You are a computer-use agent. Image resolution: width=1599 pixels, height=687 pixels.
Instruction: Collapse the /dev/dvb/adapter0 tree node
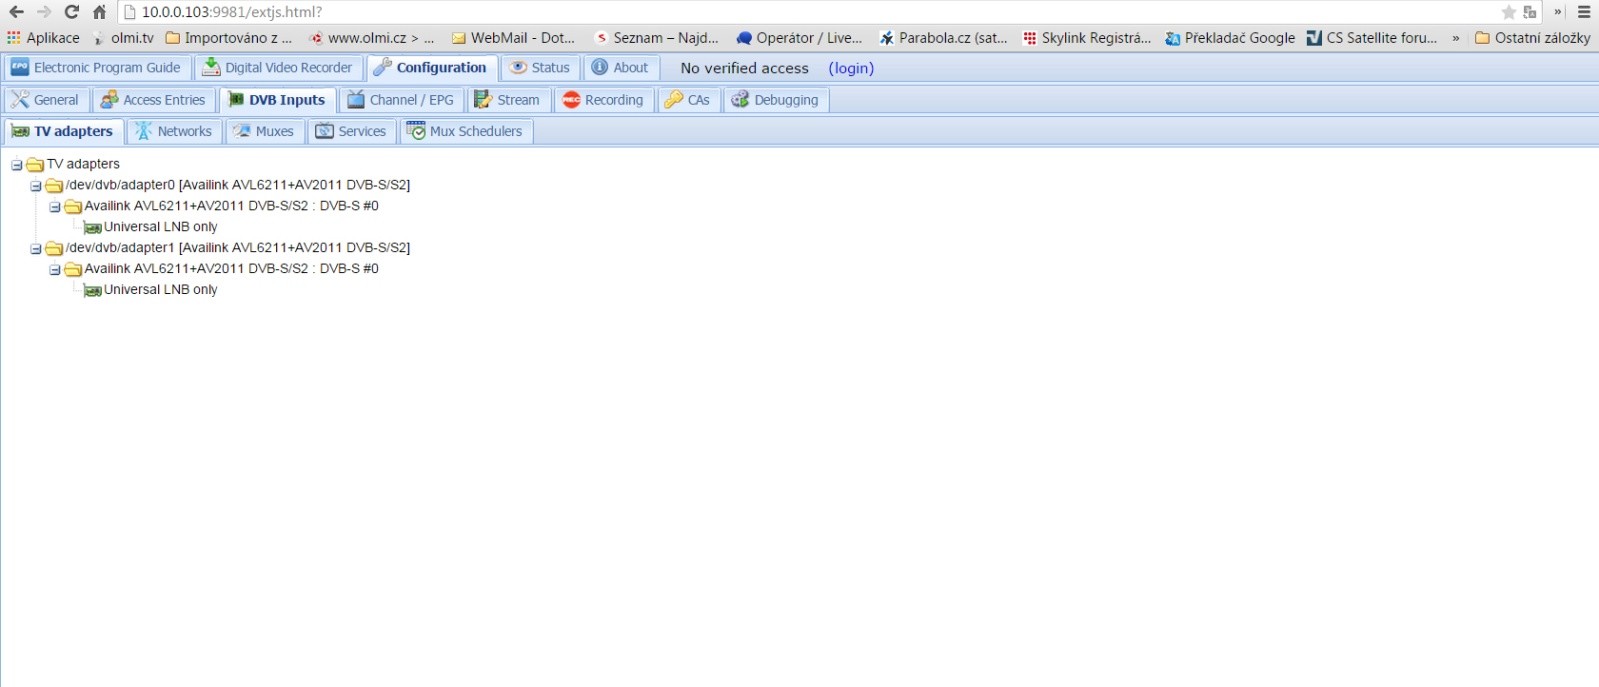click(x=36, y=186)
